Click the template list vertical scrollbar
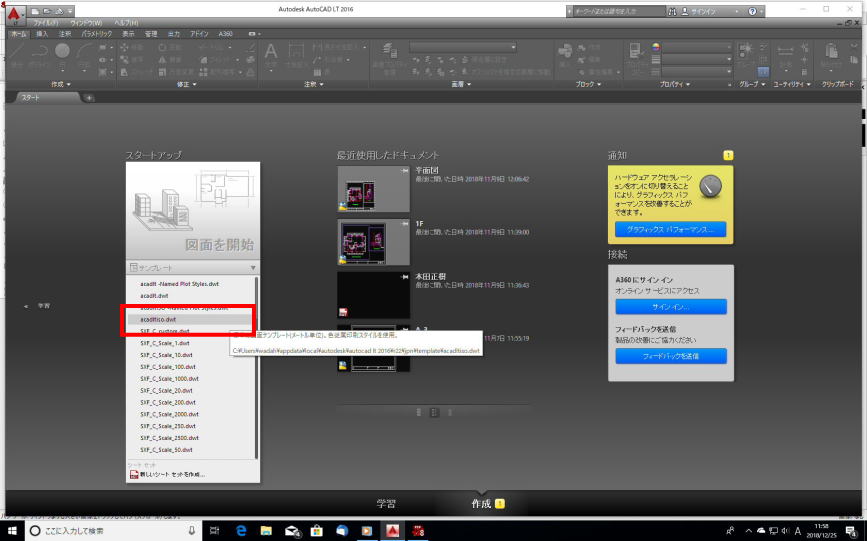 (256, 368)
